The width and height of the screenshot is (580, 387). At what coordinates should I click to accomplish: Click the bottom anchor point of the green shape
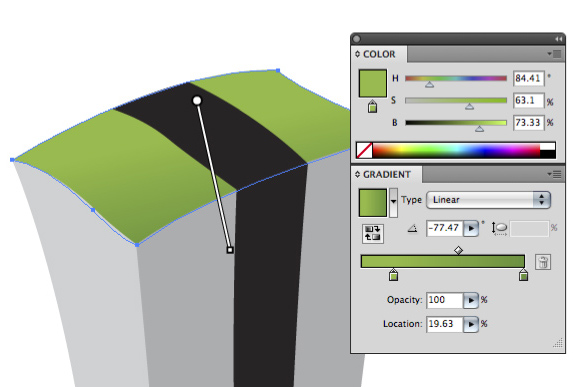click(138, 245)
